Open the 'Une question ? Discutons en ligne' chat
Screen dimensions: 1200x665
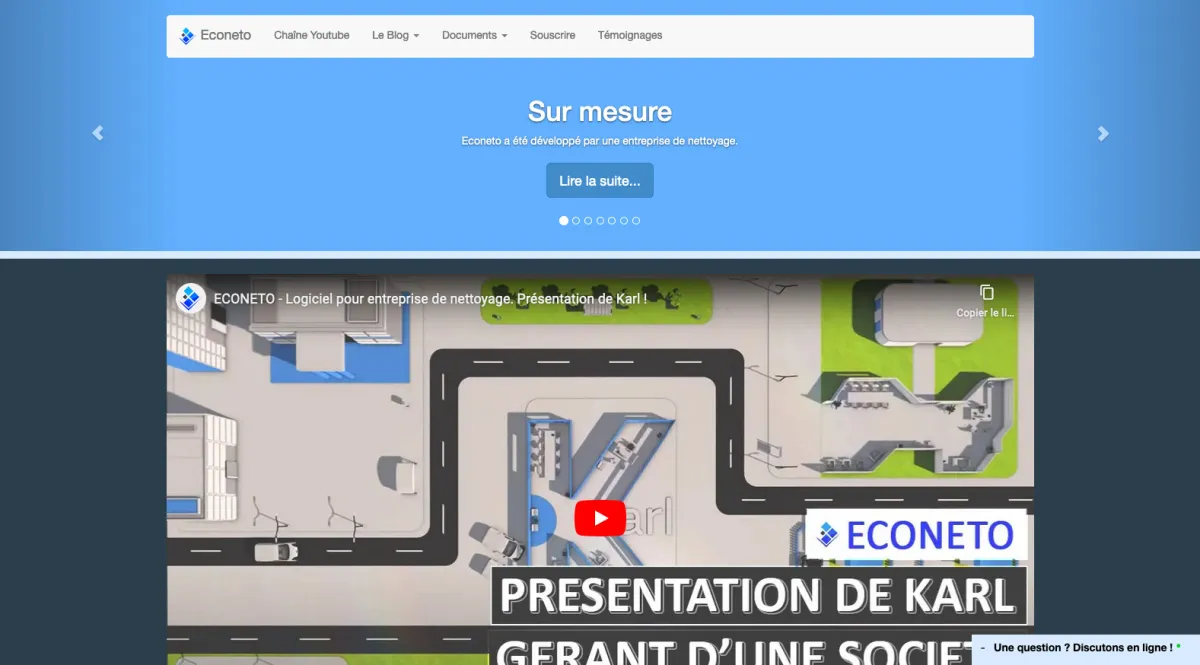(1082, 648)
